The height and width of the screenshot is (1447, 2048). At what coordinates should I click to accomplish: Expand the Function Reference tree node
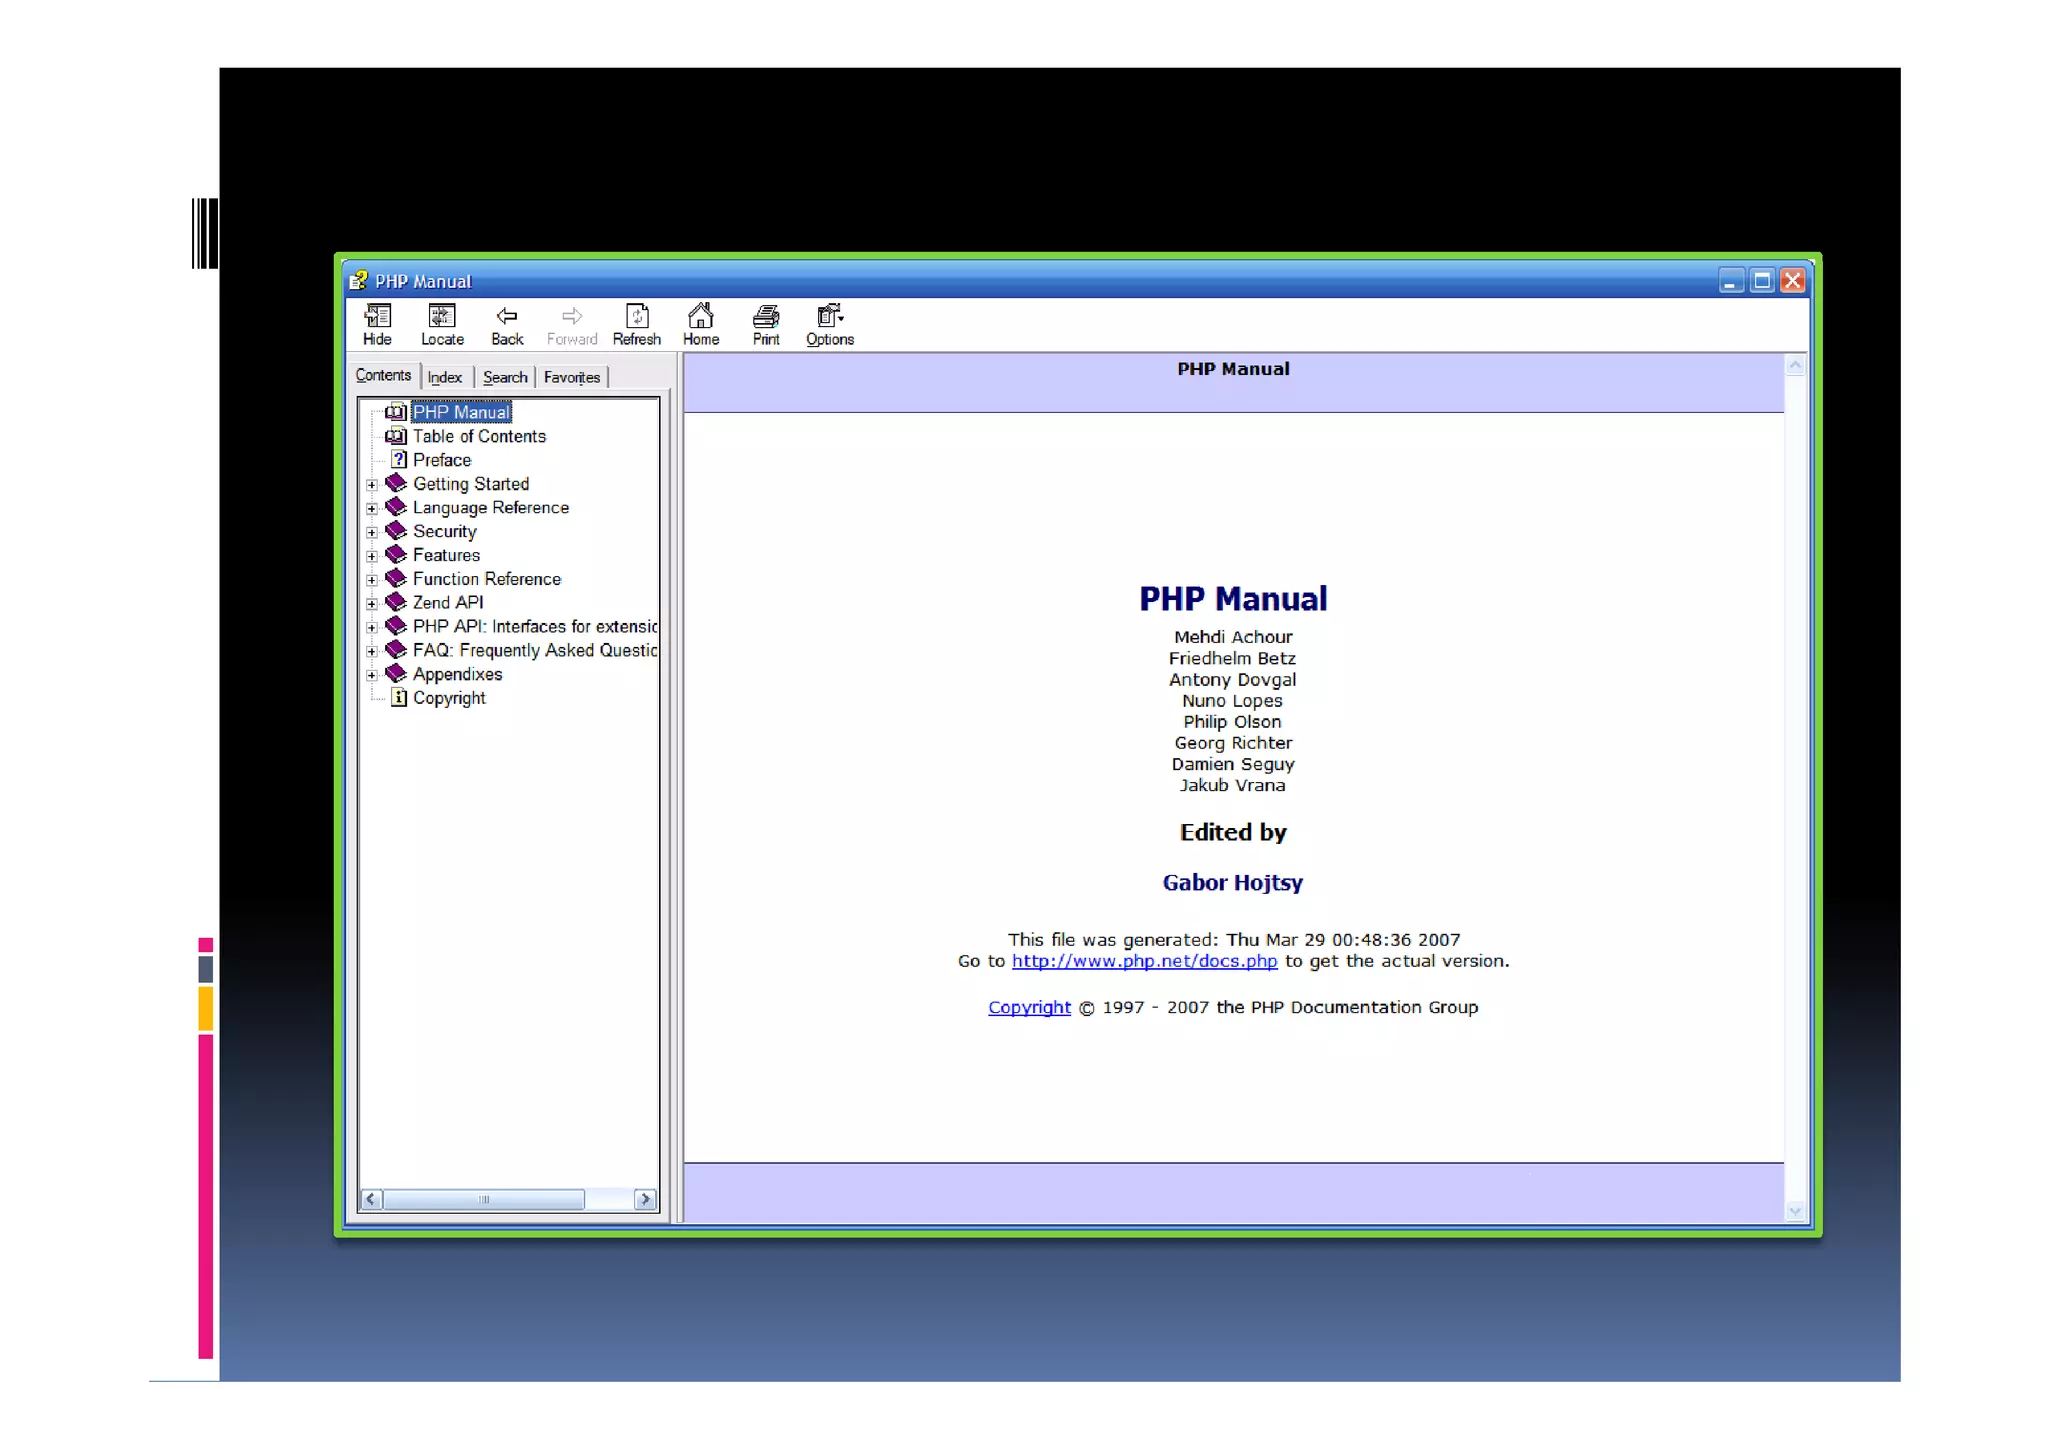372,580
